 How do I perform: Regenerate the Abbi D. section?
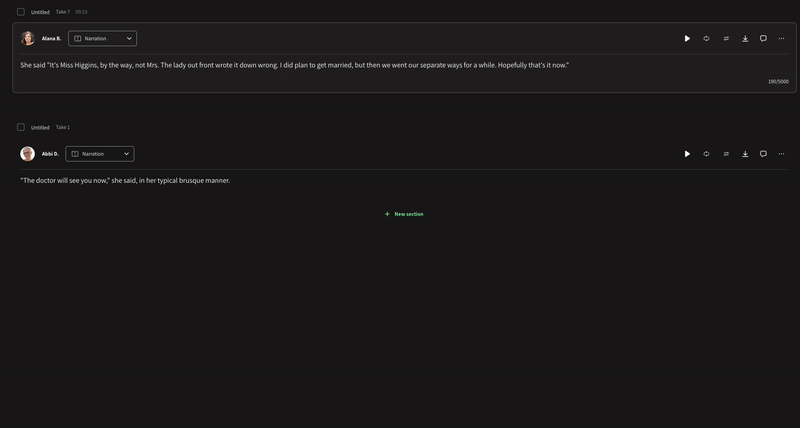click(706, 154)
